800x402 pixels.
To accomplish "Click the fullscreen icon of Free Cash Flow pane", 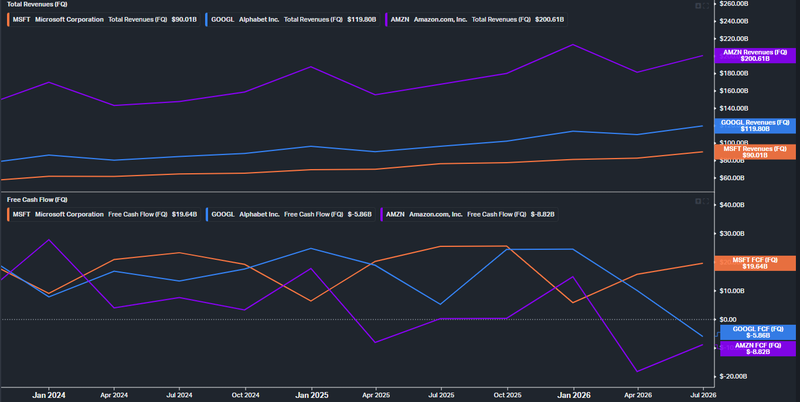I will pyautogui.click(x=706, y=202).
